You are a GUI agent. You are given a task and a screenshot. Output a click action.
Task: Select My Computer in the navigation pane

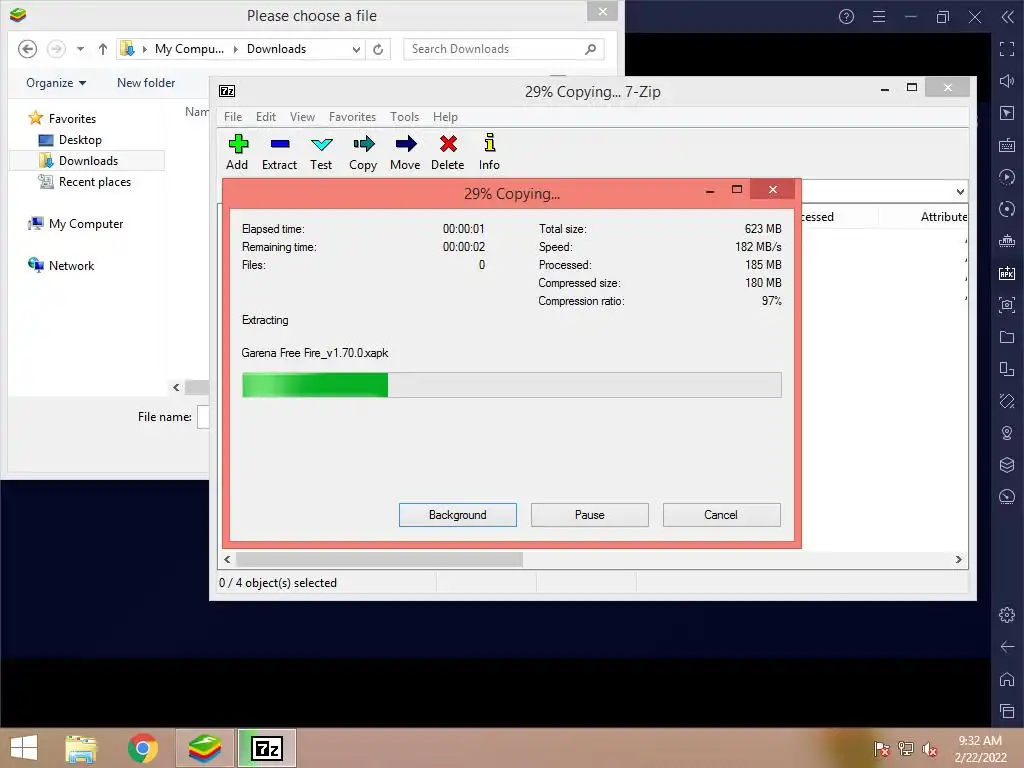86,224
